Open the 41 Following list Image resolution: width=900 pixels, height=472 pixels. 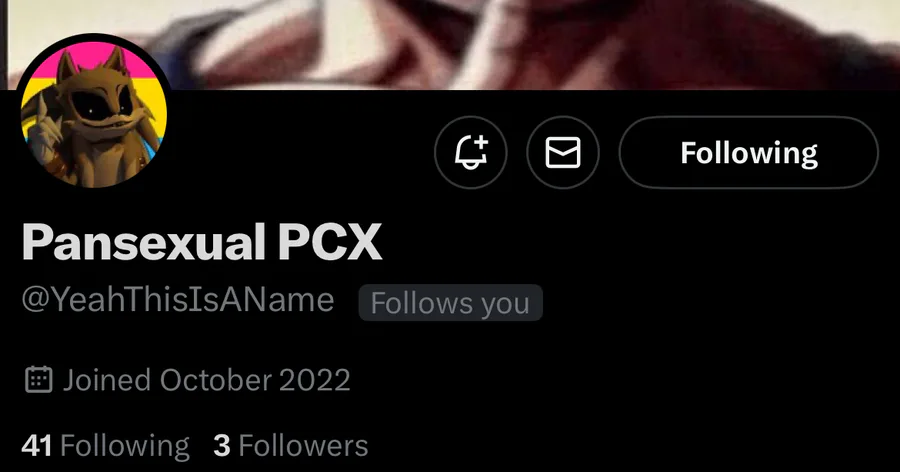coord(105,446)
